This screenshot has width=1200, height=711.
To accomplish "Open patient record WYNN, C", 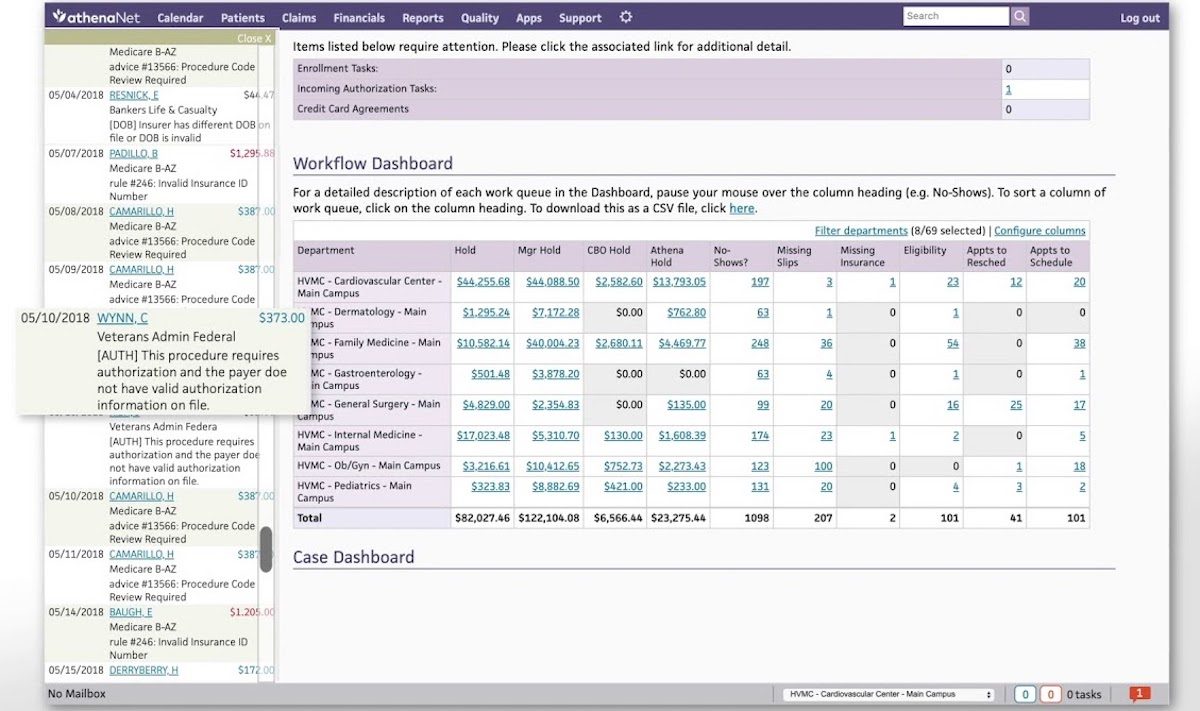I will click(x=120, y=318).
